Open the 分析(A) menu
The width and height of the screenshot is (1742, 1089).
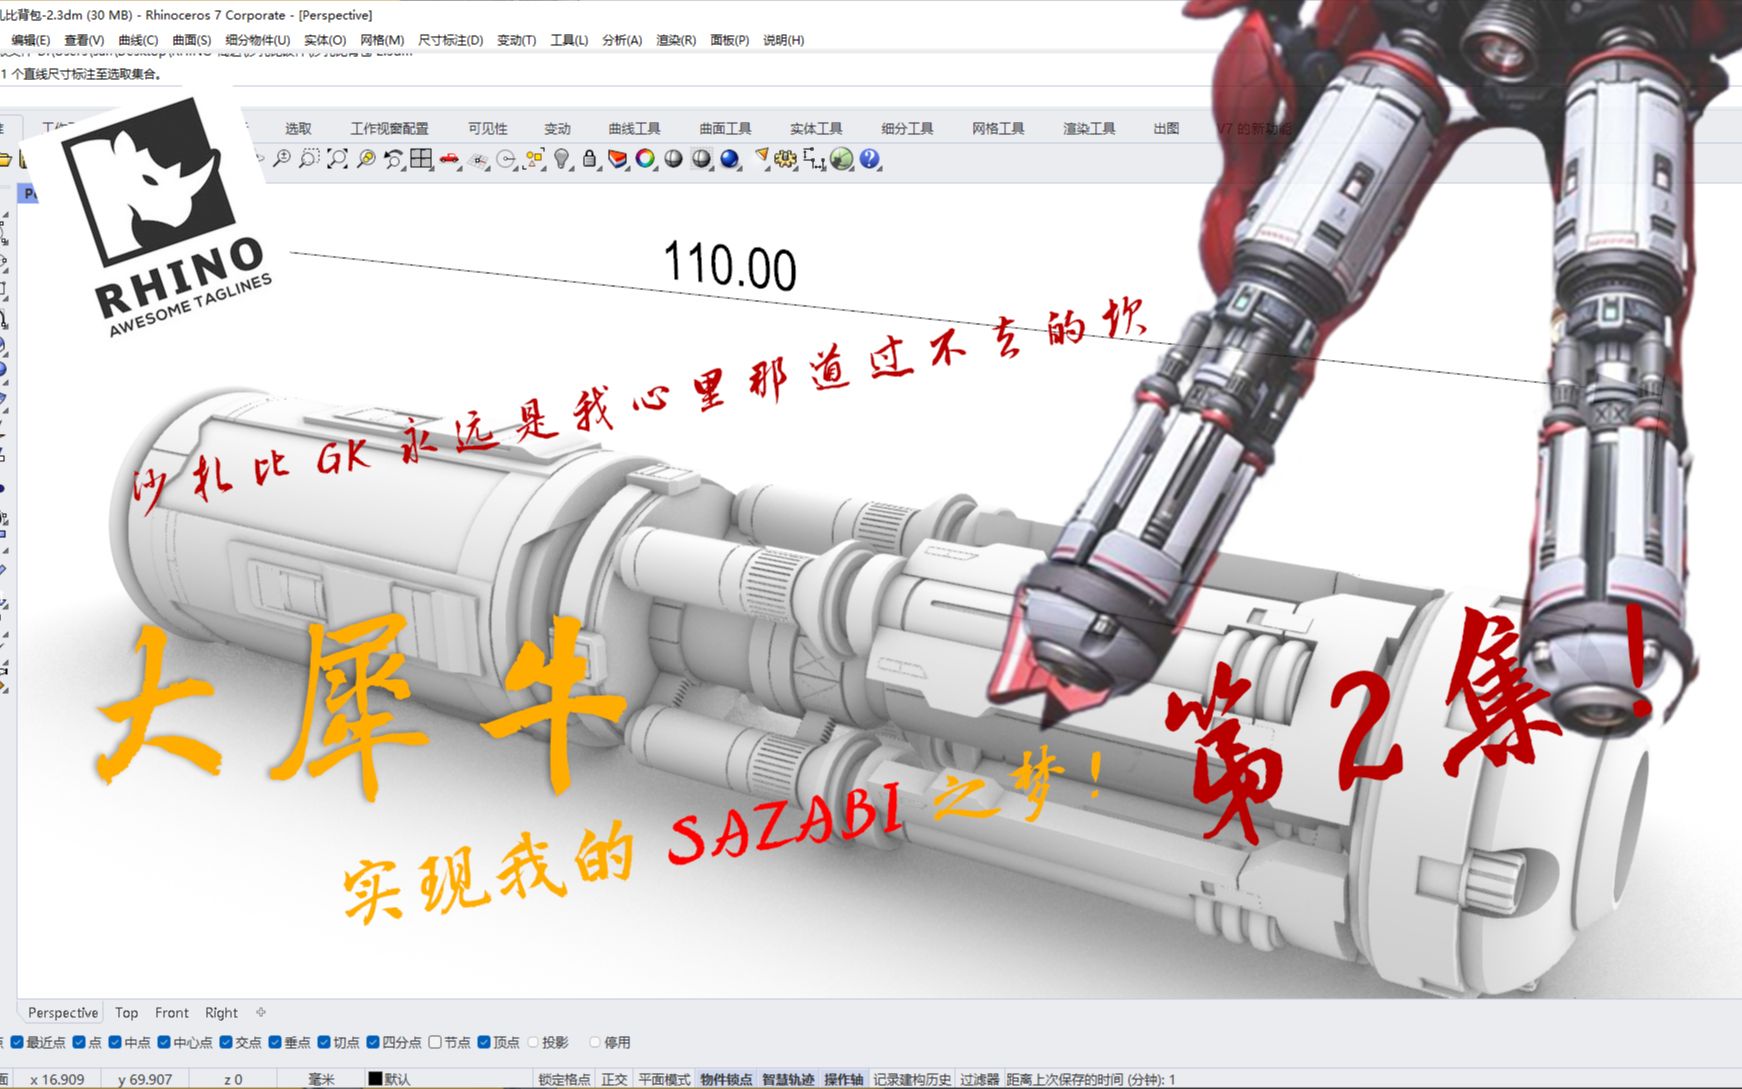coord(622,40)
